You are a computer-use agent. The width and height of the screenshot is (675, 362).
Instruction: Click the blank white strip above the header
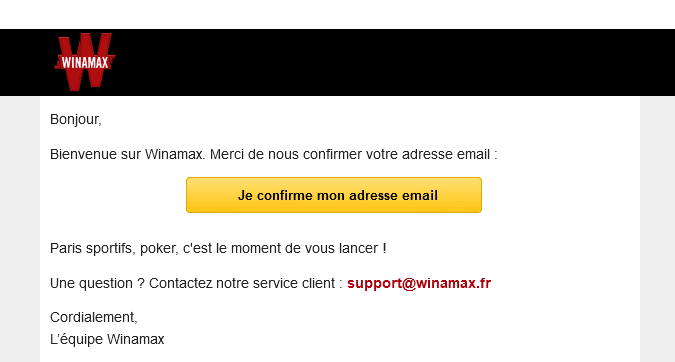pyautogui.click(x=338, y=14)
